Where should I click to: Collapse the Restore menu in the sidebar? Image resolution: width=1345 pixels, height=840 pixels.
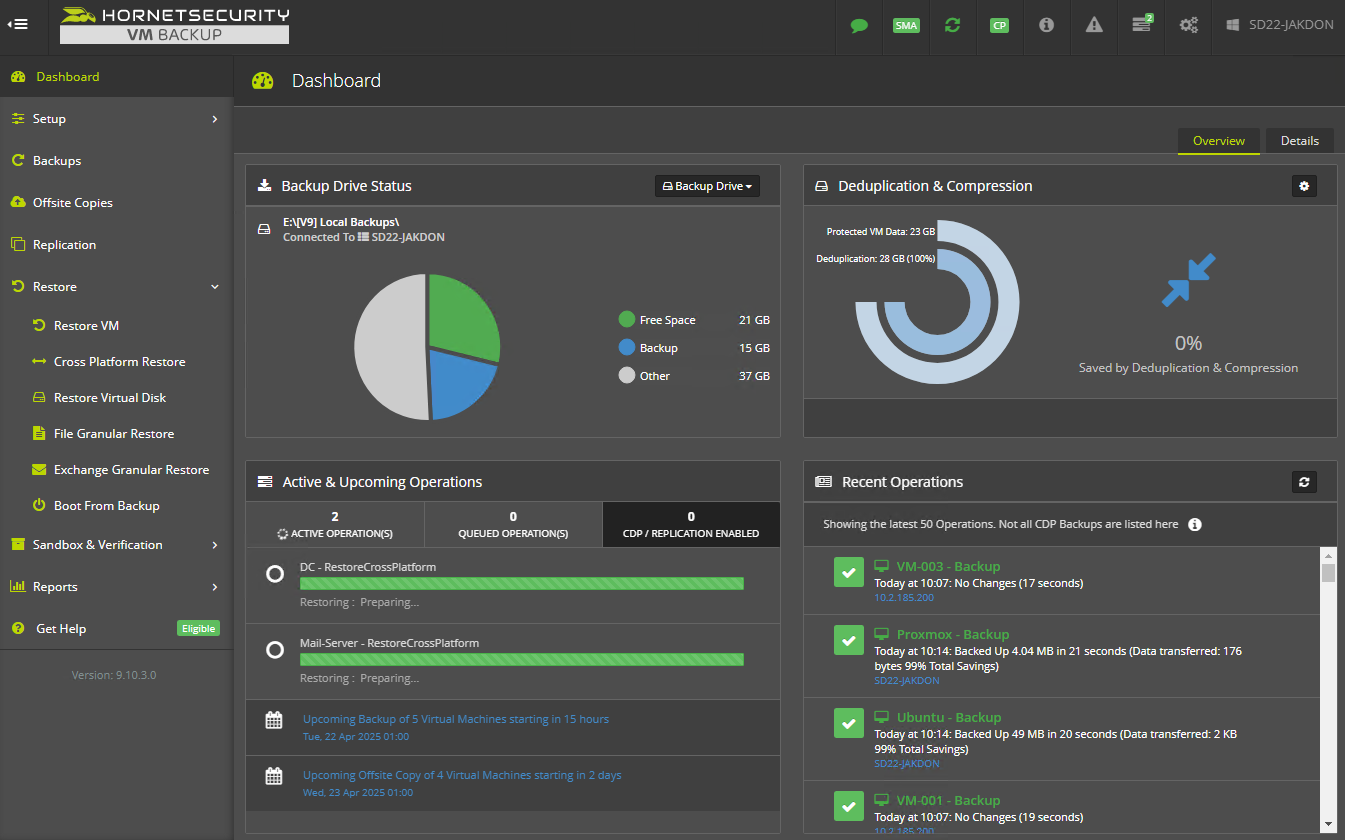tap(116, 287)
